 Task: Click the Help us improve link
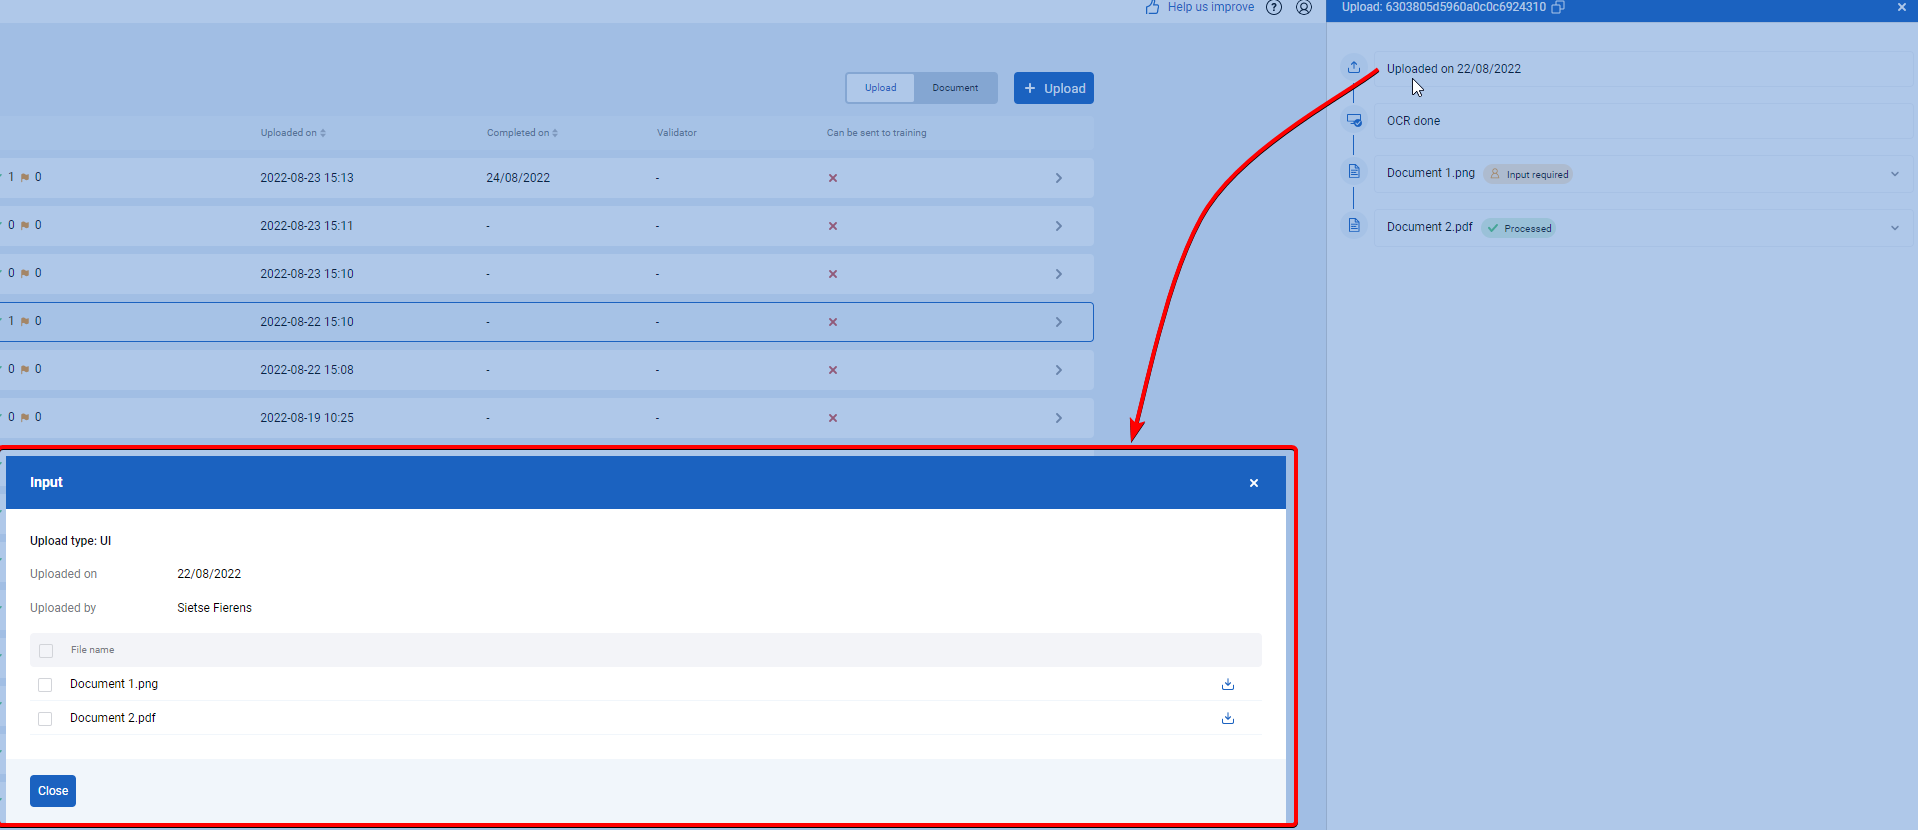tap(1210, 7)
